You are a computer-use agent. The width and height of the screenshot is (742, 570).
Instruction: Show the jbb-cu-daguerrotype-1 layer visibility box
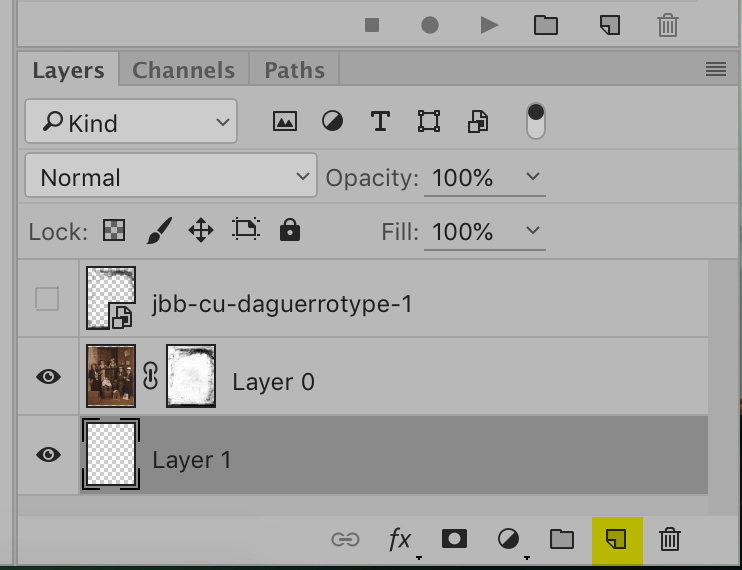[47, 298]
